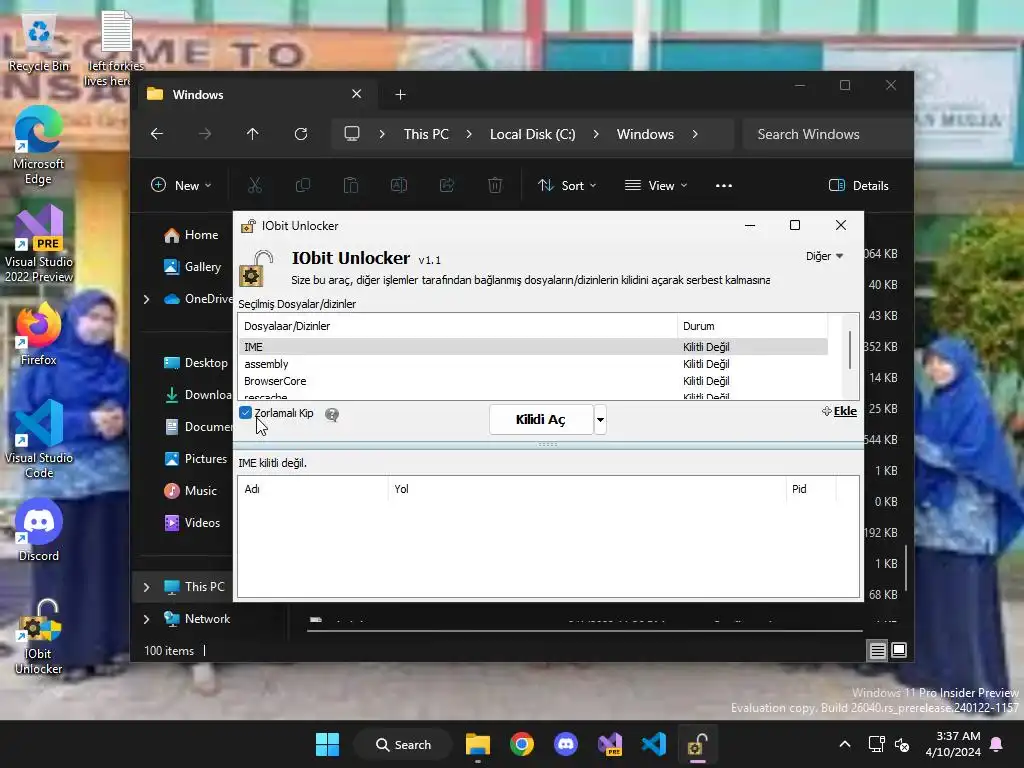The image size is (1024, 768).
Task: Click the Share icon in Explorer toolbar
Action: [447, 185]
